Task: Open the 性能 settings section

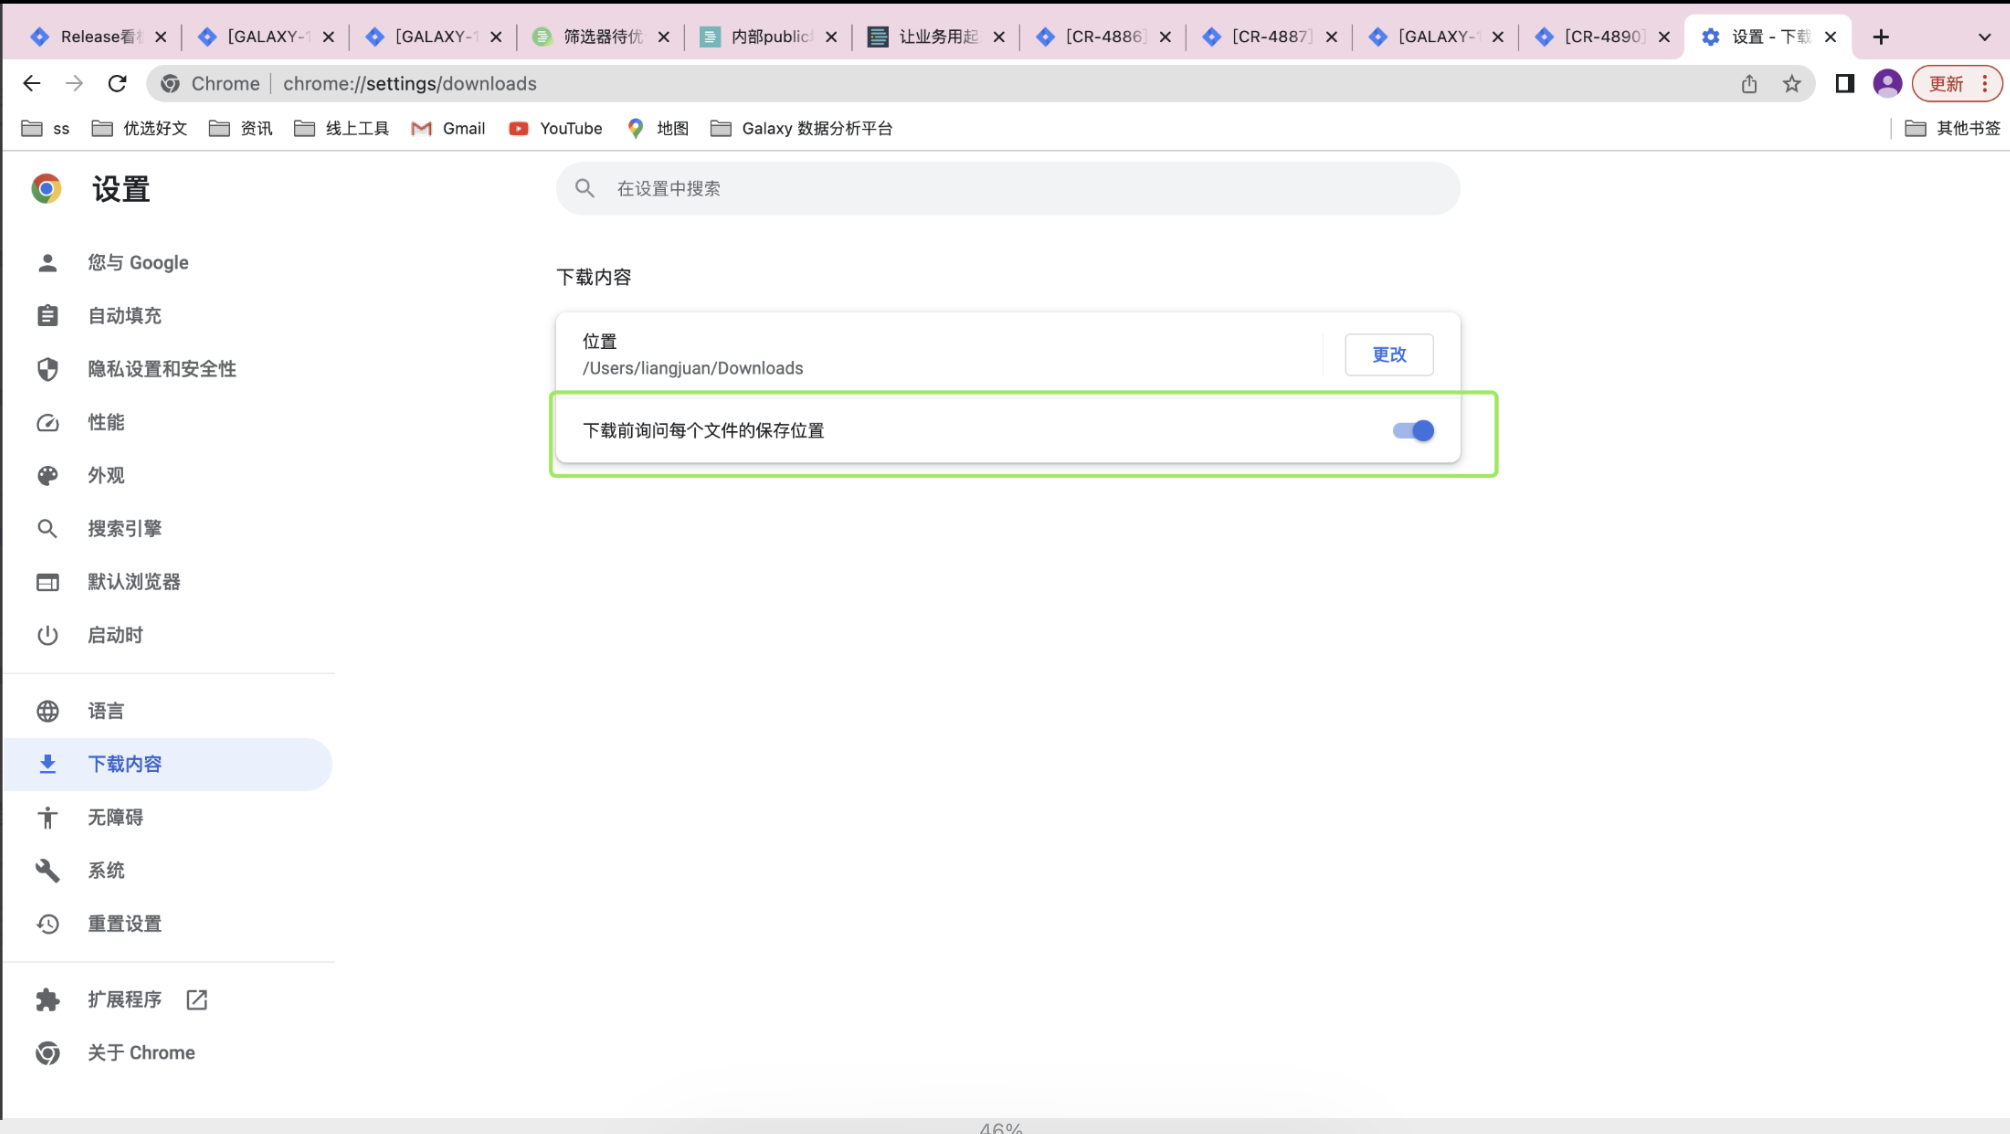Action: pos(105,422)
